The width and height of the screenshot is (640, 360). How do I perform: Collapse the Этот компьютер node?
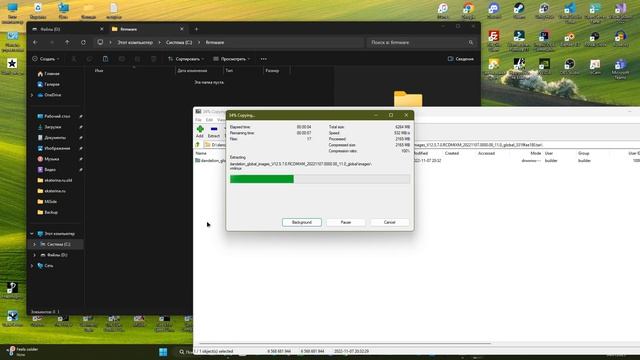(x=32, y=233)
